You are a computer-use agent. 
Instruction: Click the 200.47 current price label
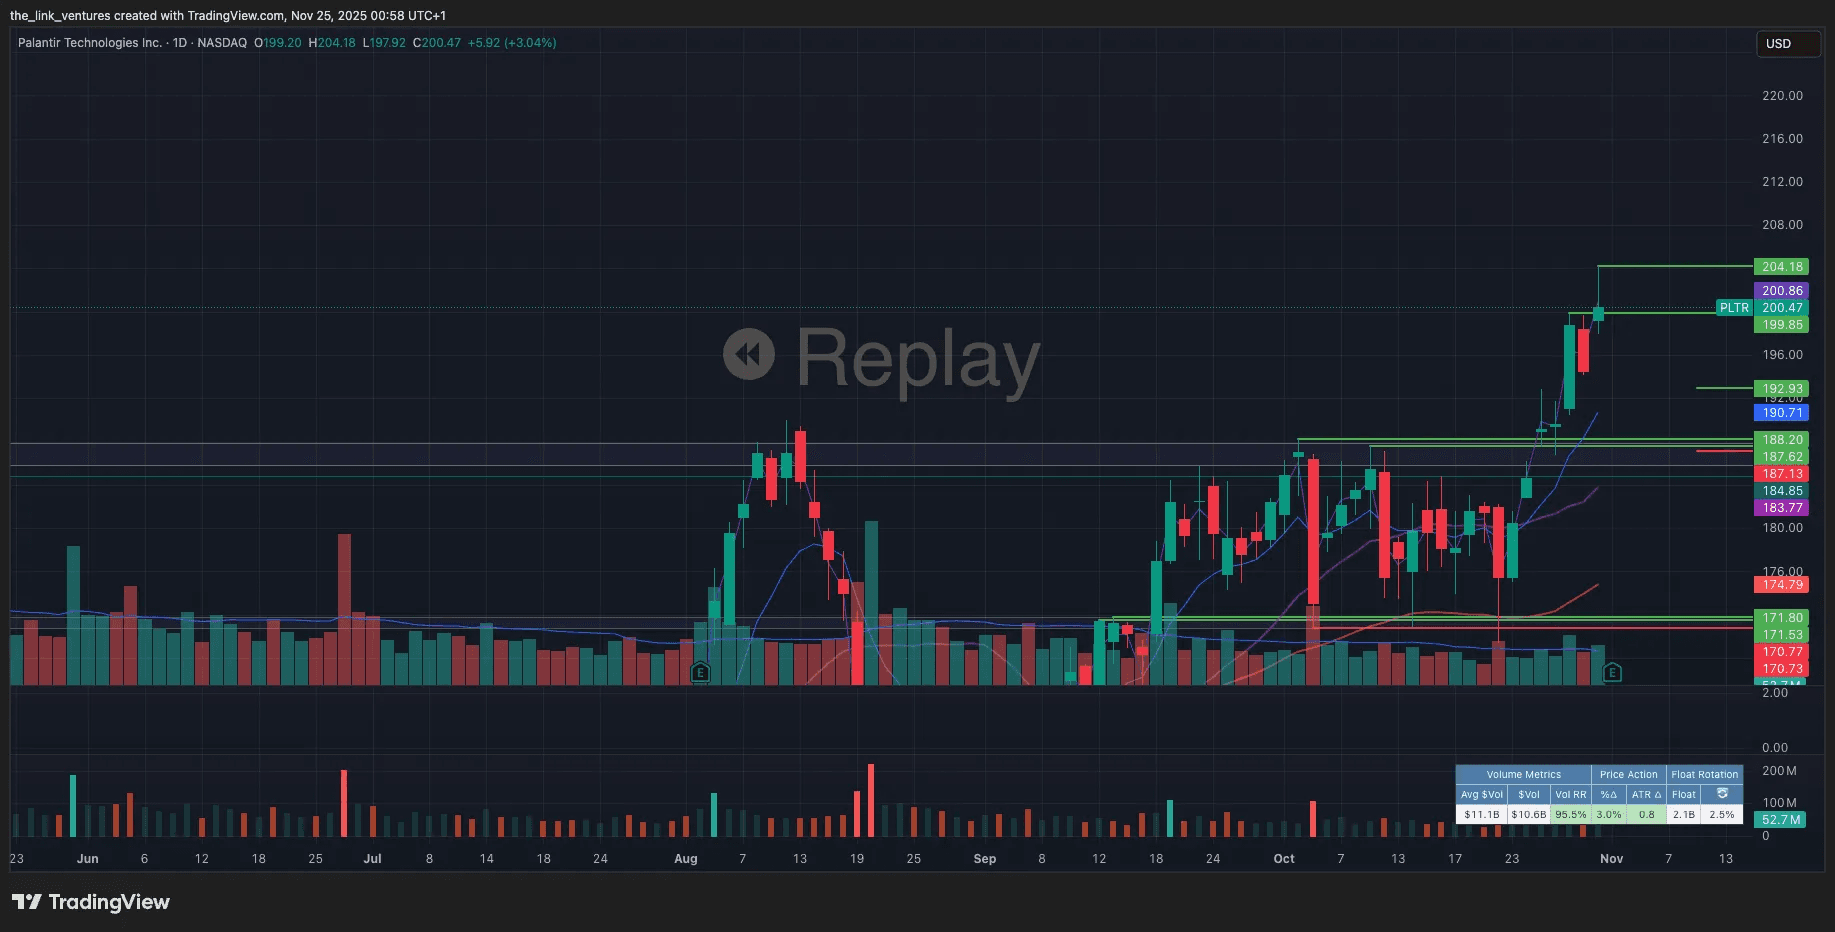point(1781,308)
